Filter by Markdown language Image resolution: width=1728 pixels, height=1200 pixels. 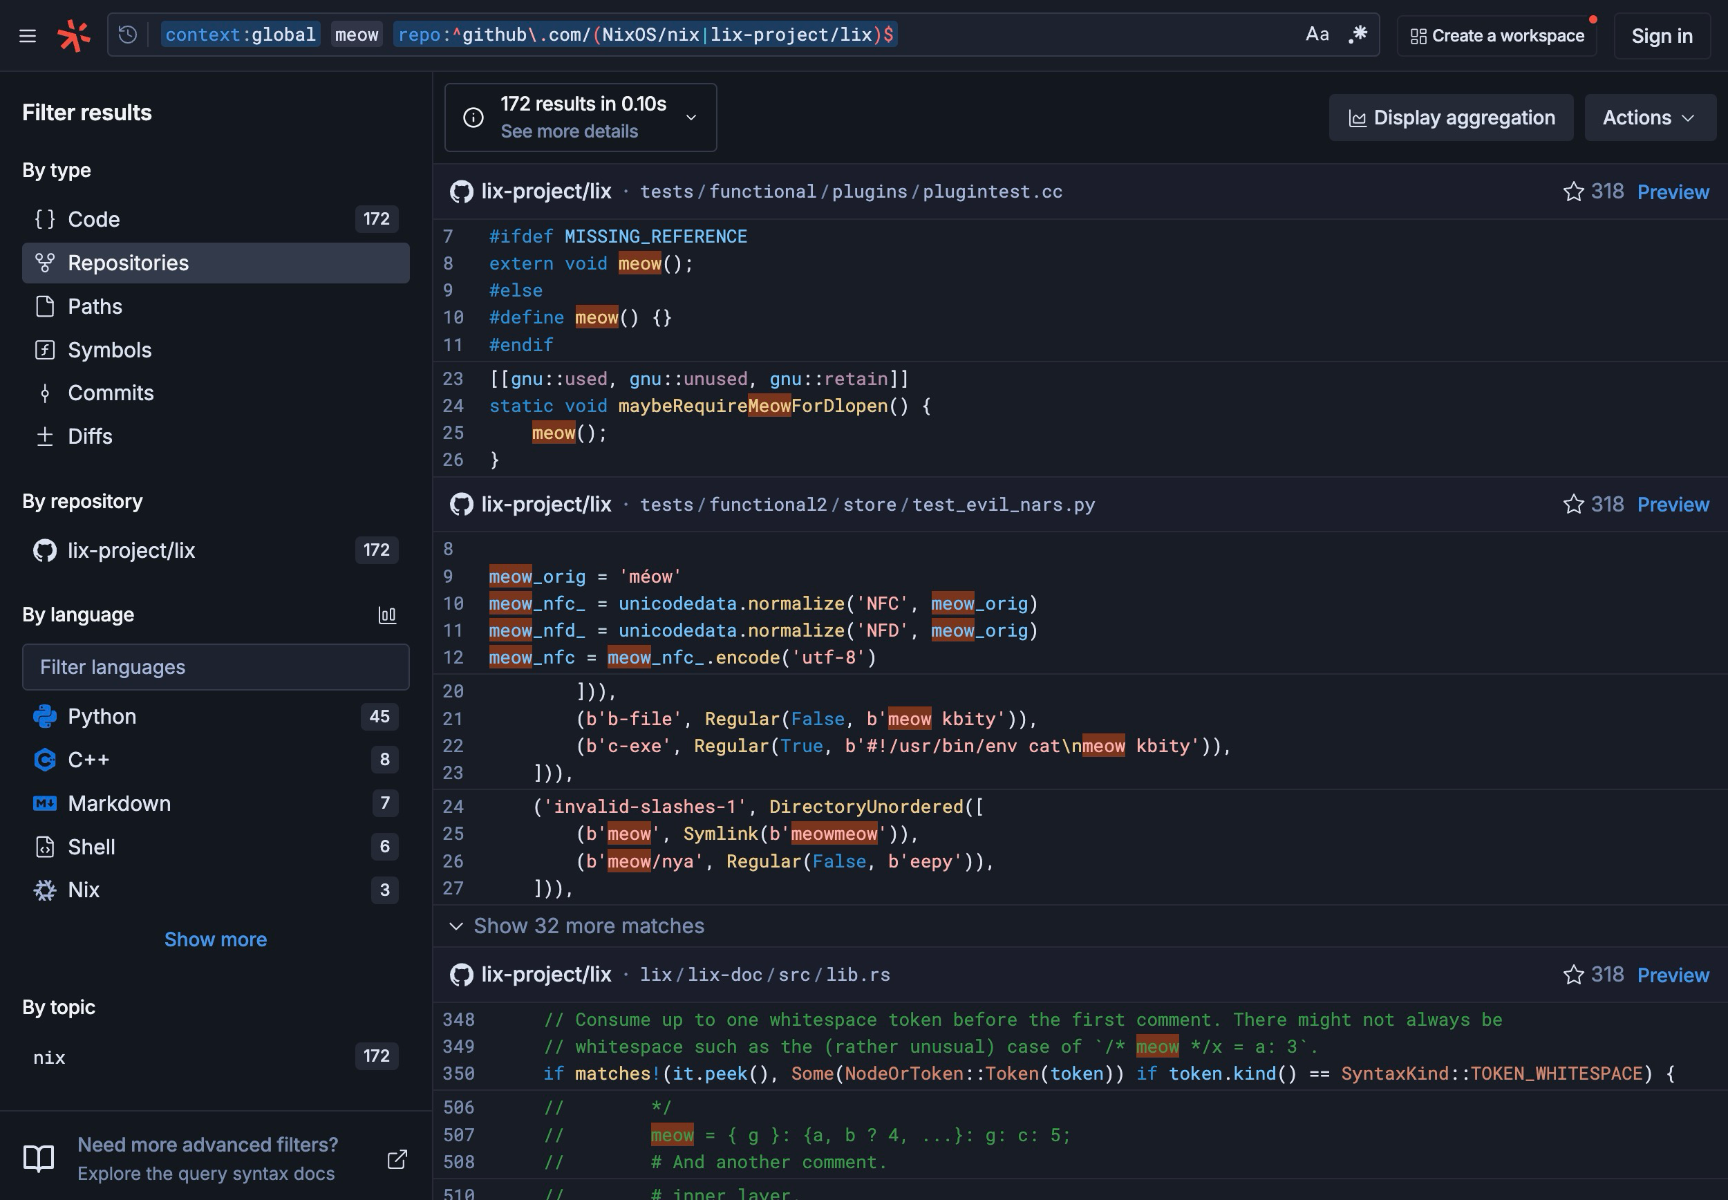(215, 803)
